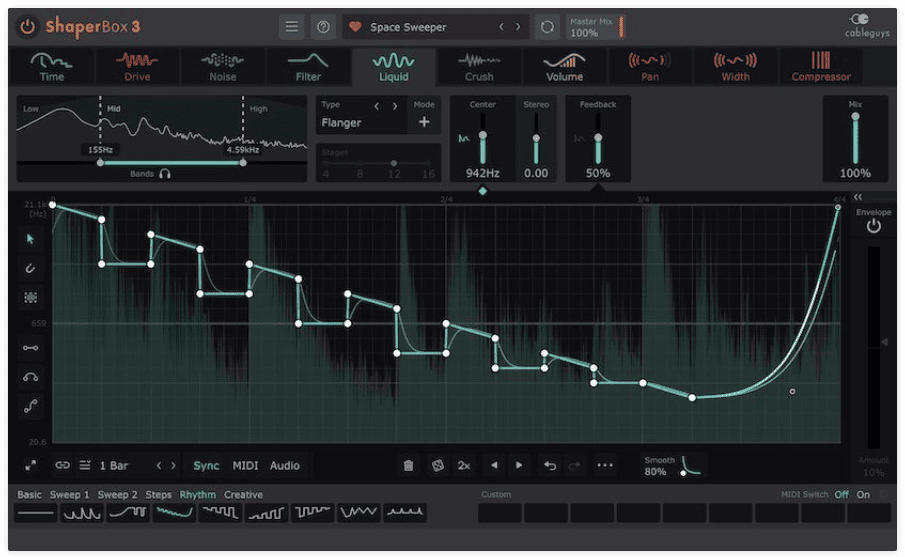Toggle the ShaperBox power button

coord(27,27)
